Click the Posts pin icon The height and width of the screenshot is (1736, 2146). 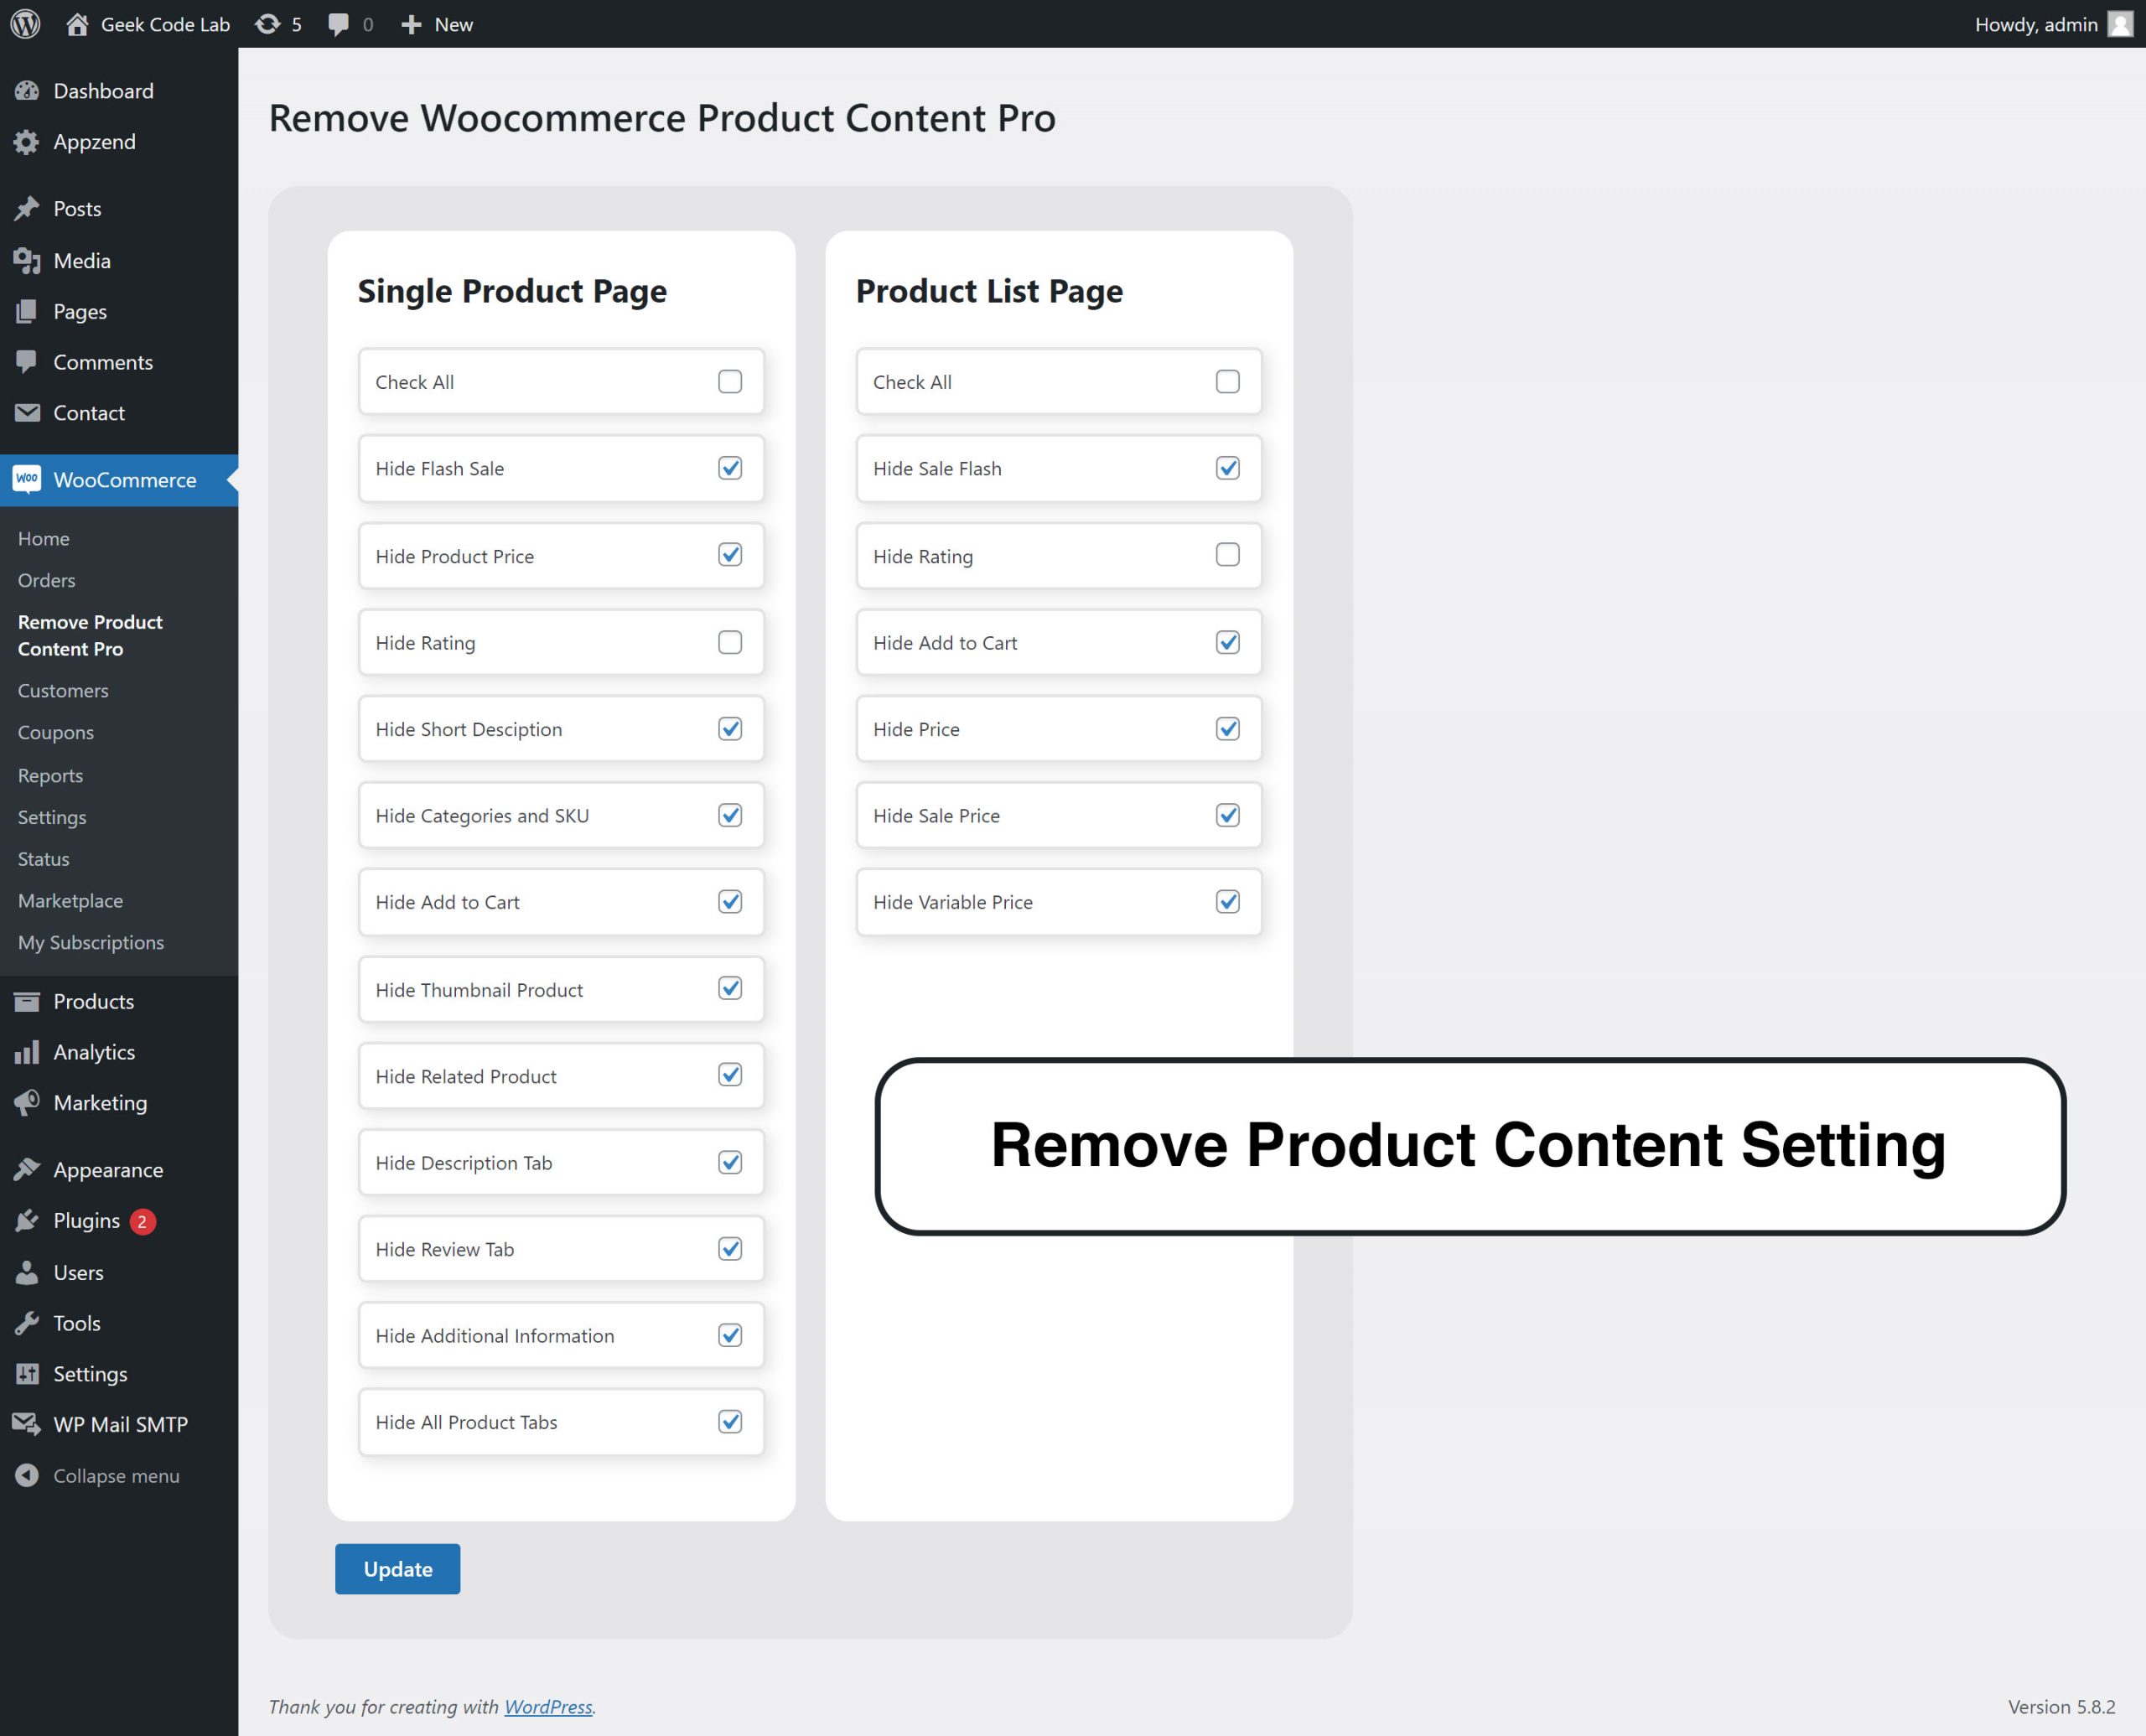(27, 209)
